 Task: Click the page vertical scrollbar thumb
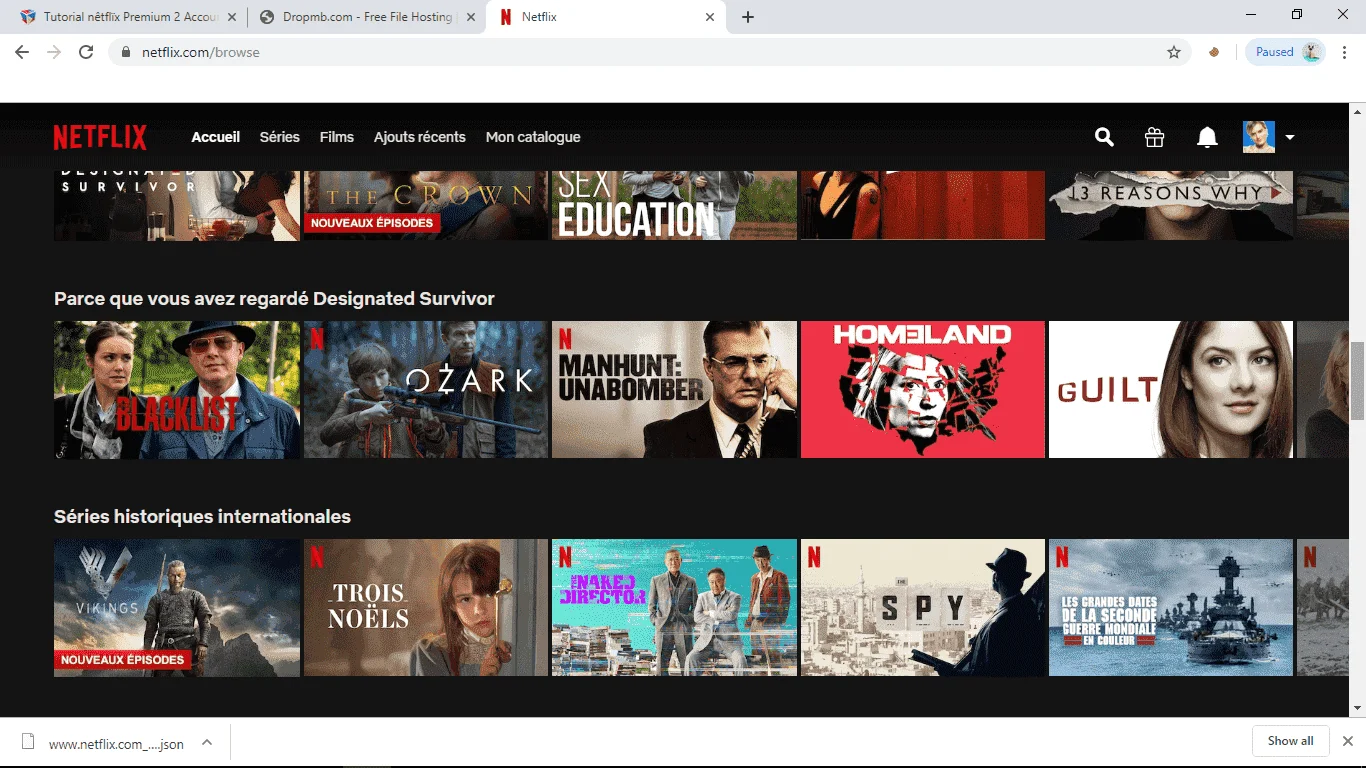1357,381
